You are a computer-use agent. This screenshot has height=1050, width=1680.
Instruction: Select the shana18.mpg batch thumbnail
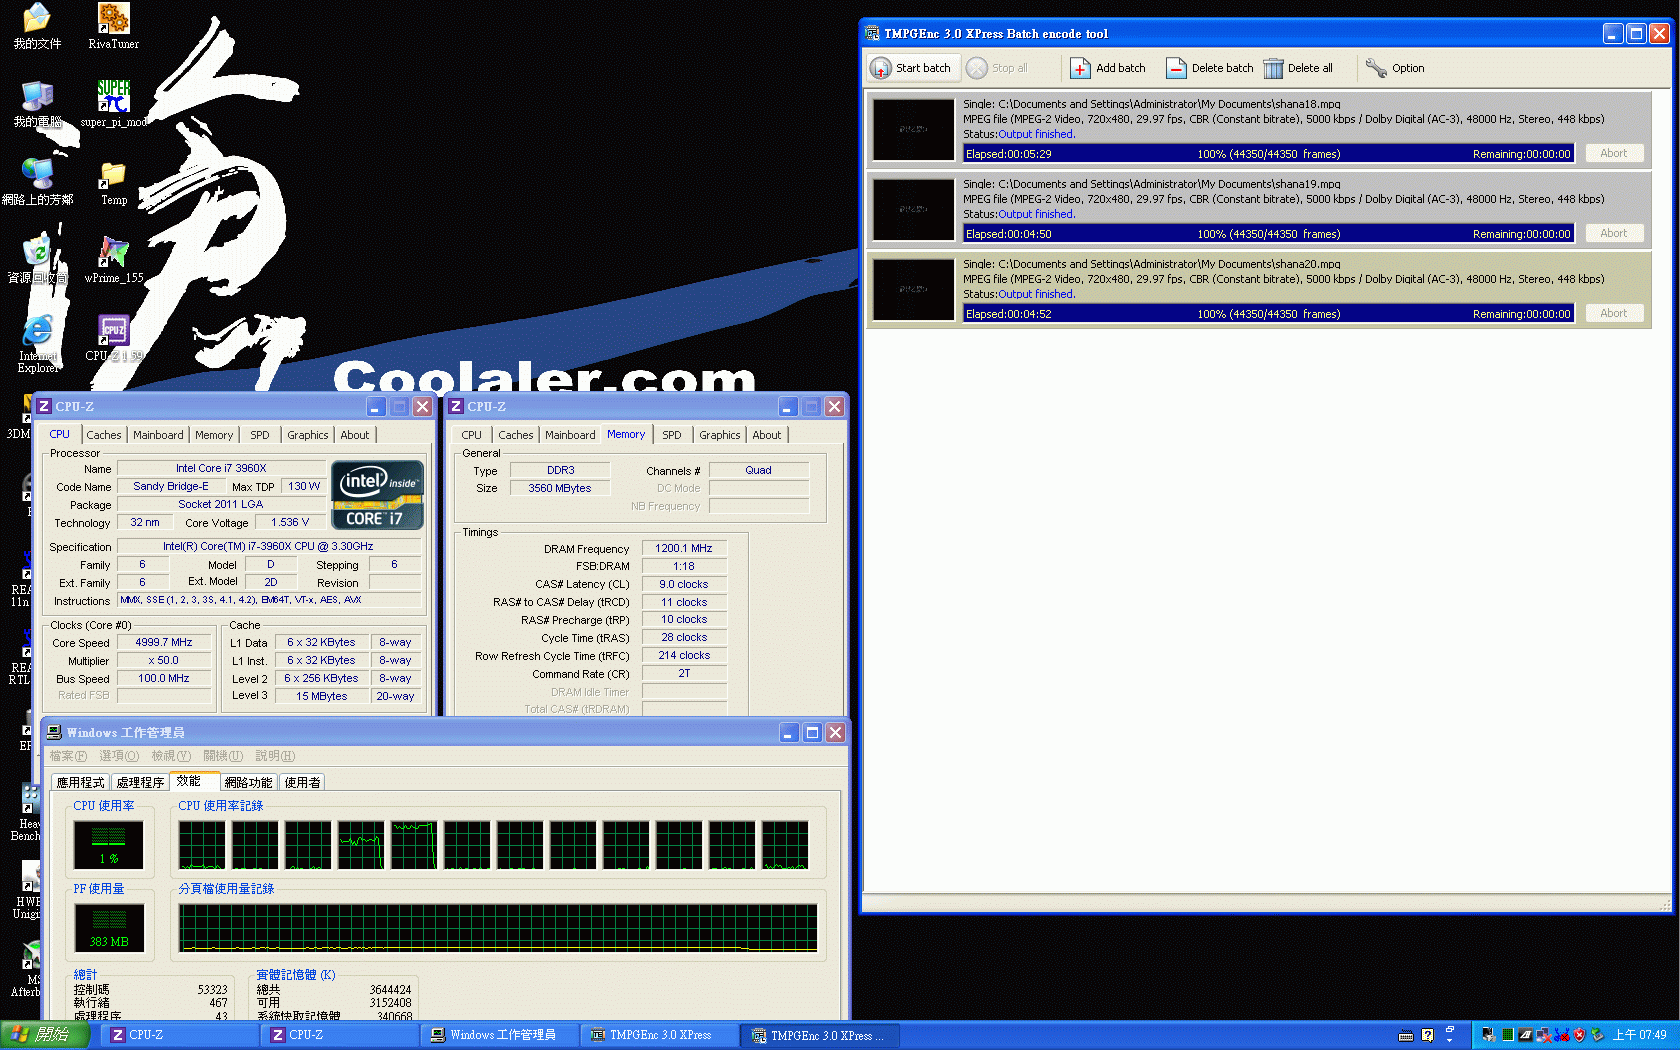pos(913,129)
